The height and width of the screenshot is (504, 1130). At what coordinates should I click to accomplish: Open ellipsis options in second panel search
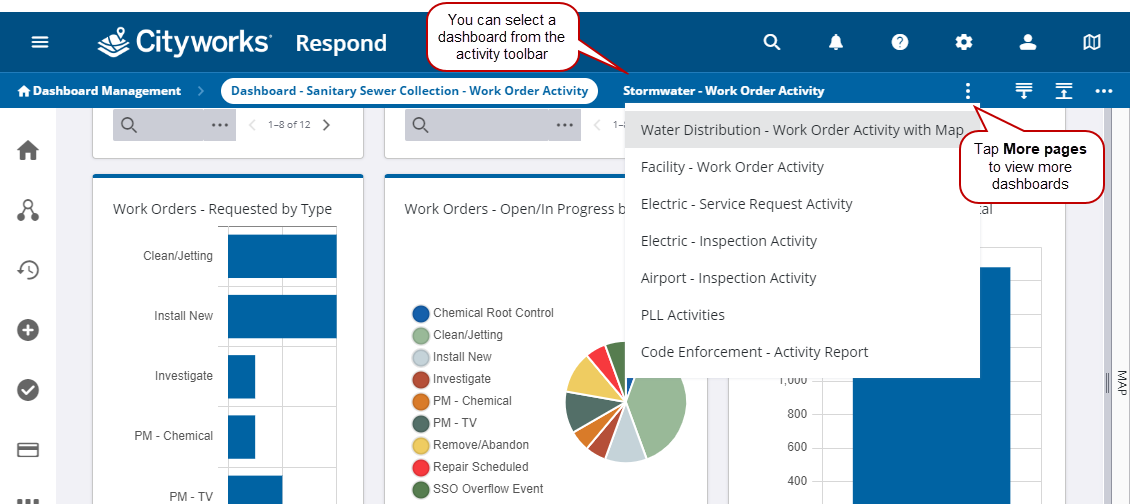coord(564,125)
